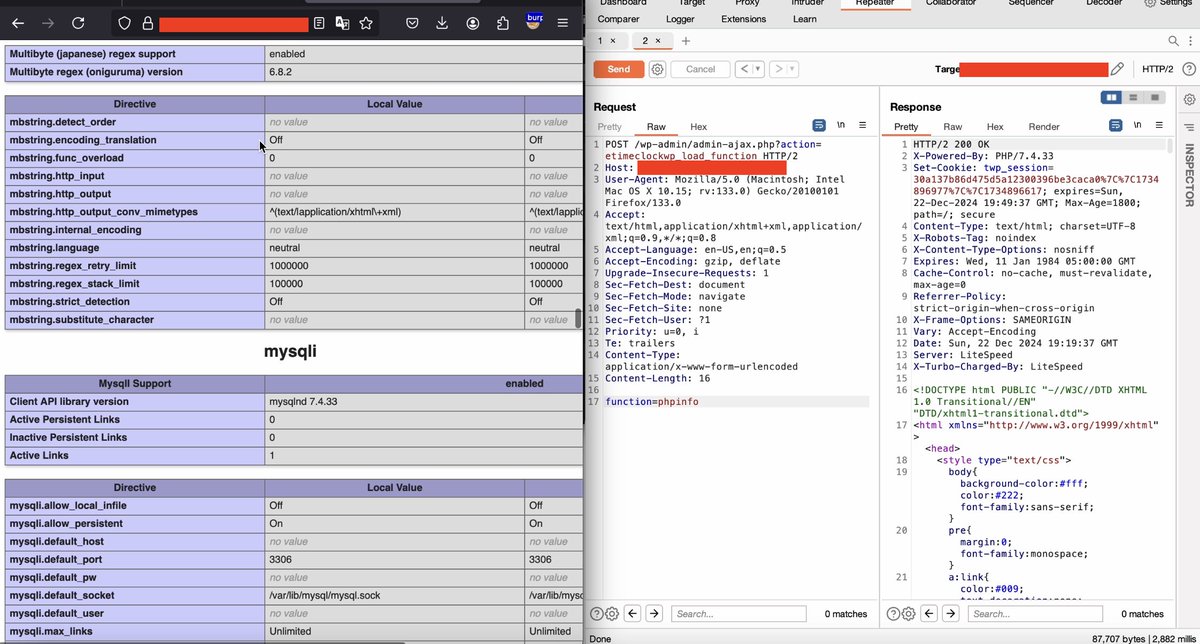Open Firefox account icon

pyautogui.click(x=473, y=22)
